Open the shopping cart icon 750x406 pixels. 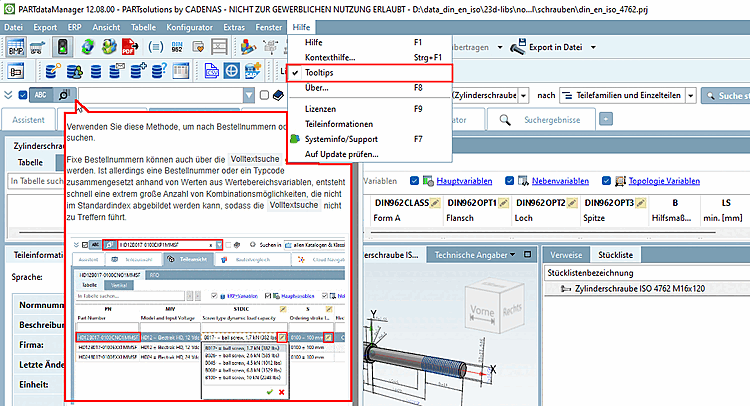point(38,47)
